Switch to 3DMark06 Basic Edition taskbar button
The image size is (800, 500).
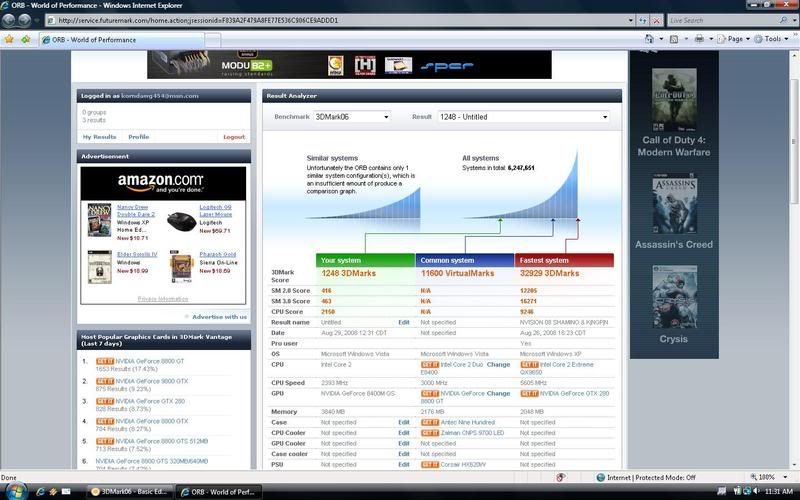(131, 492)
